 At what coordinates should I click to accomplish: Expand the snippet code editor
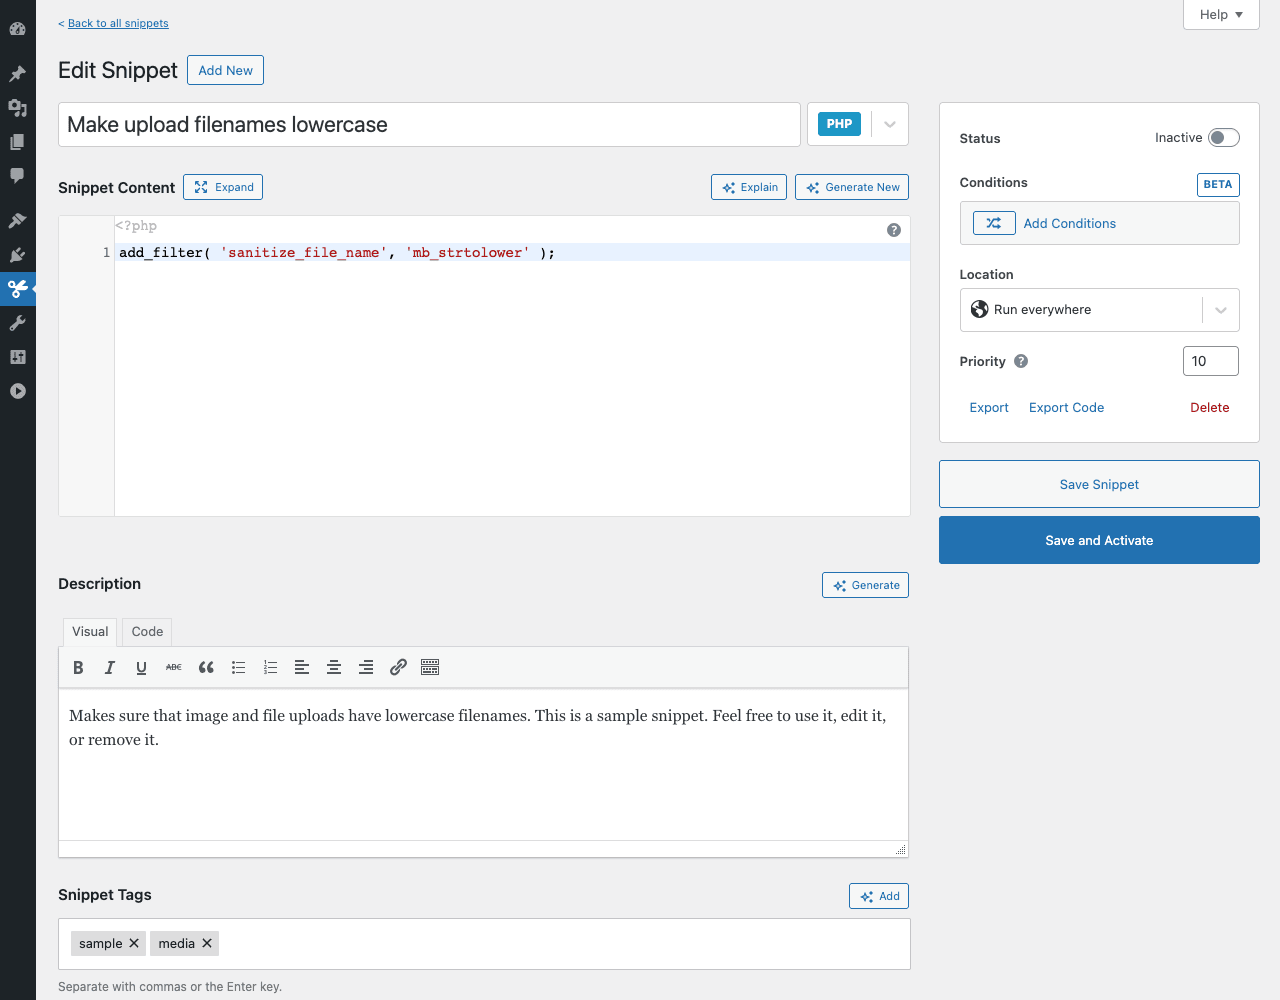[223, 187]
